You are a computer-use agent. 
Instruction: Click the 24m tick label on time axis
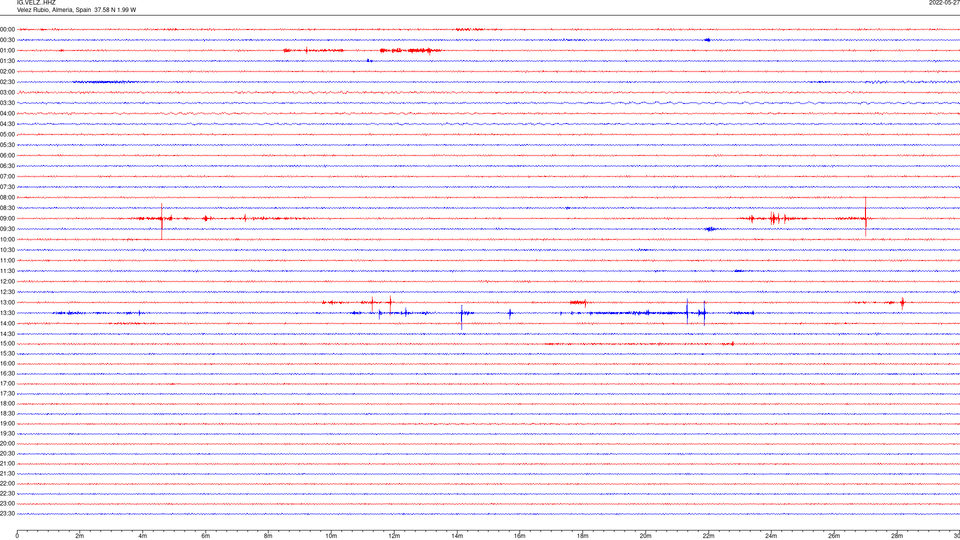click(771, 536)
